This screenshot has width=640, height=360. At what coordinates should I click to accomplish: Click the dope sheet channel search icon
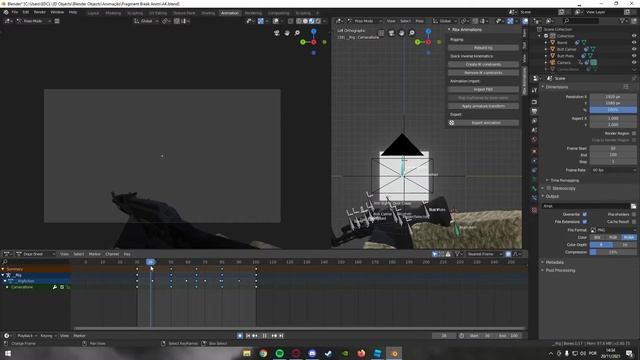[x=5, y=262]
